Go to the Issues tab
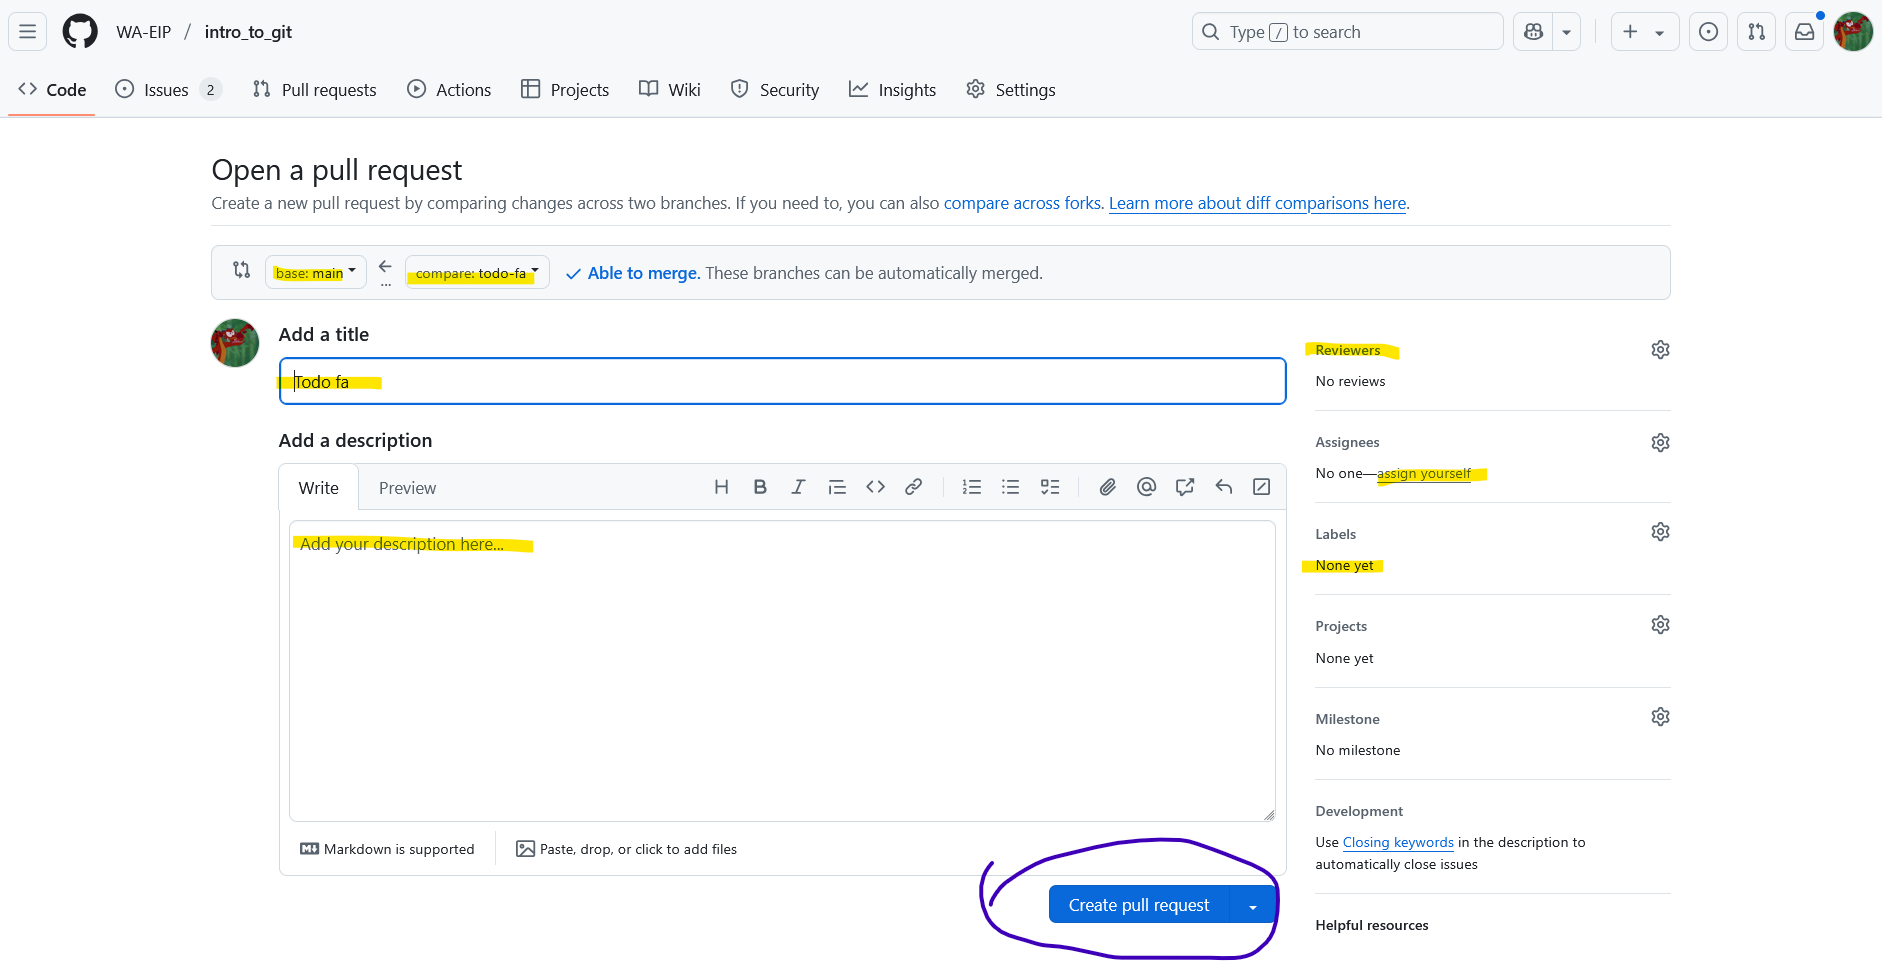This screenshot has width=1882, height=963. pos(166,90)
